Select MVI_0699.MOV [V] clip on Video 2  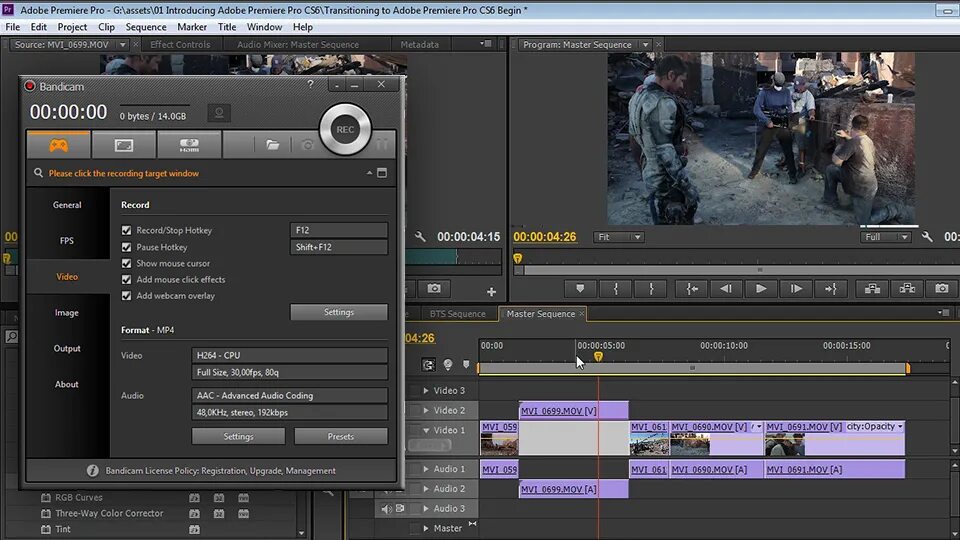[574, 410]
